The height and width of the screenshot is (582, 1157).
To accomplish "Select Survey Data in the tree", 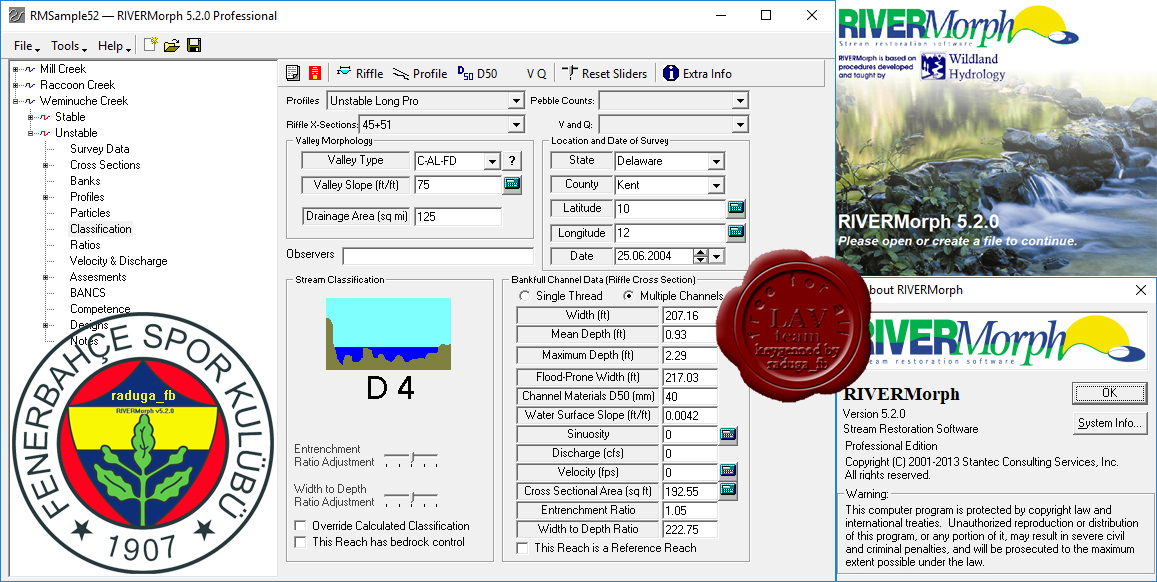I will pyautogui.click(x=100, y=149).
